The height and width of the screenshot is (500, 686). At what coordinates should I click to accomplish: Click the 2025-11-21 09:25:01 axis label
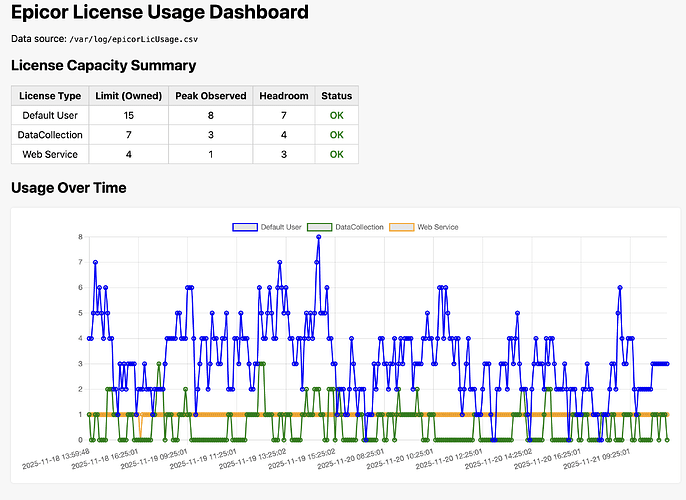coord(597,459)
